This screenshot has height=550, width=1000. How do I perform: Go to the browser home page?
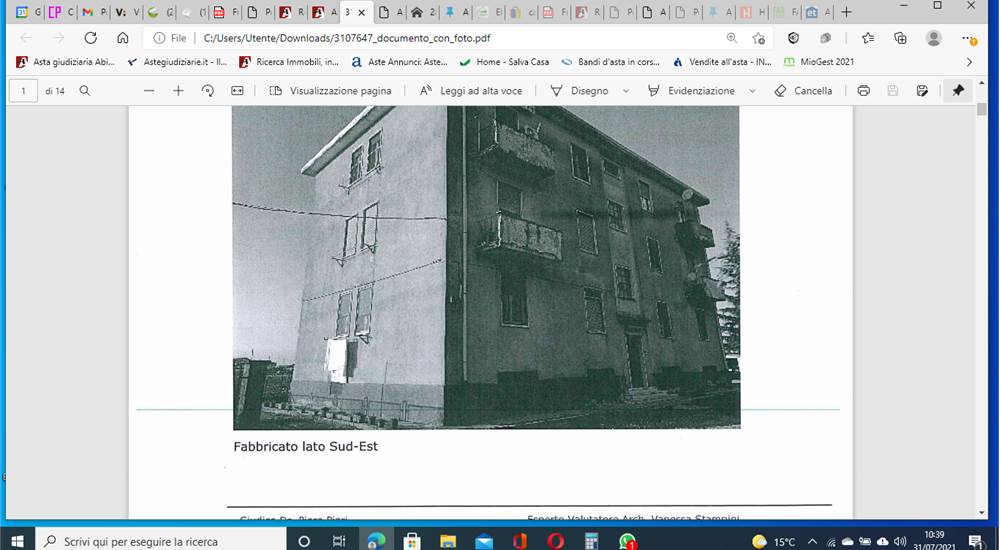[x=122, y=38]
